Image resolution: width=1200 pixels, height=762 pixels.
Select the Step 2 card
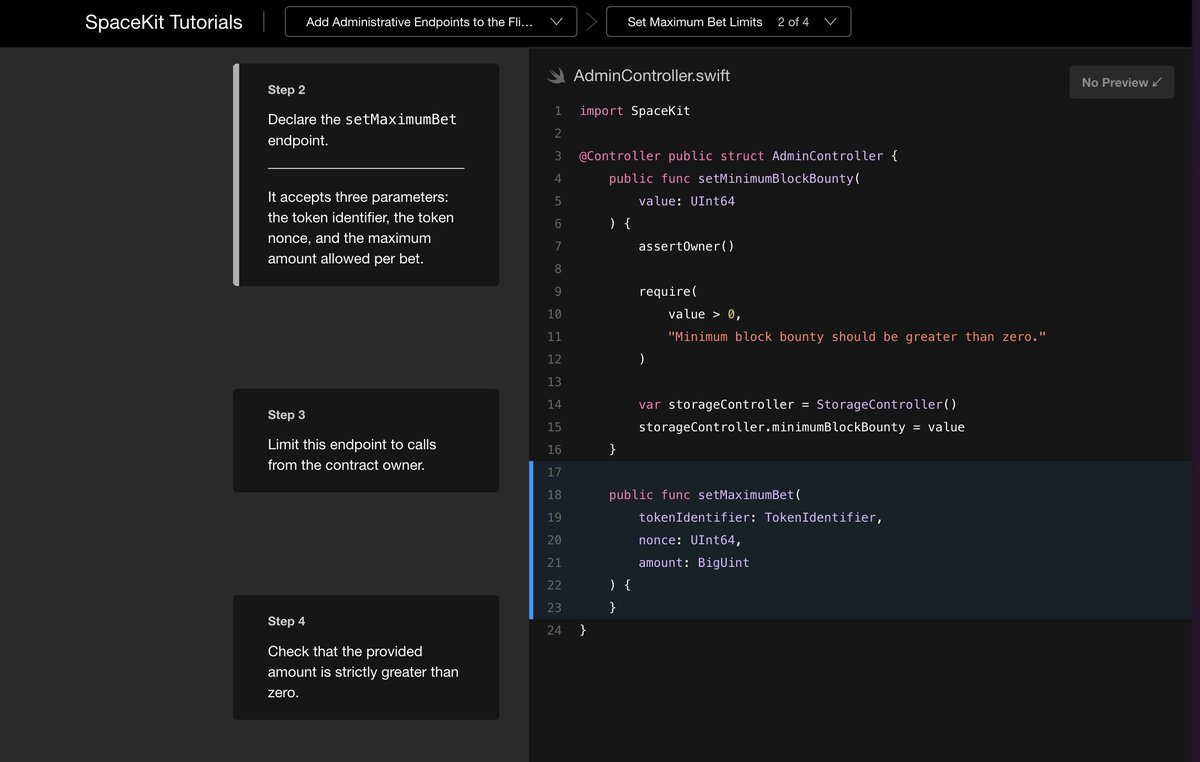(x=366, y=175)
